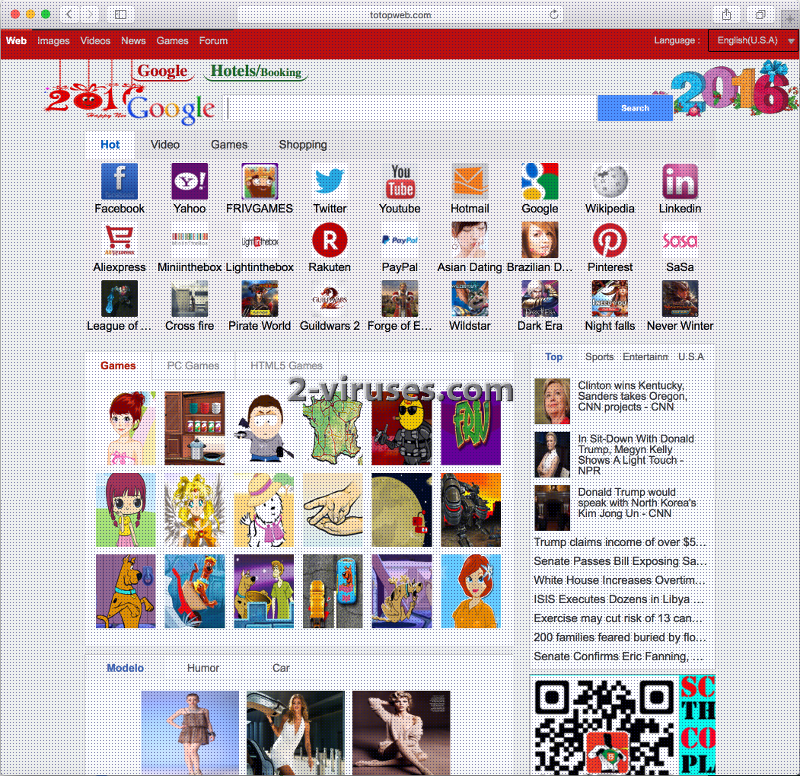Open the Asian Dating shortcut icon
800x776 pixels.
470,240
